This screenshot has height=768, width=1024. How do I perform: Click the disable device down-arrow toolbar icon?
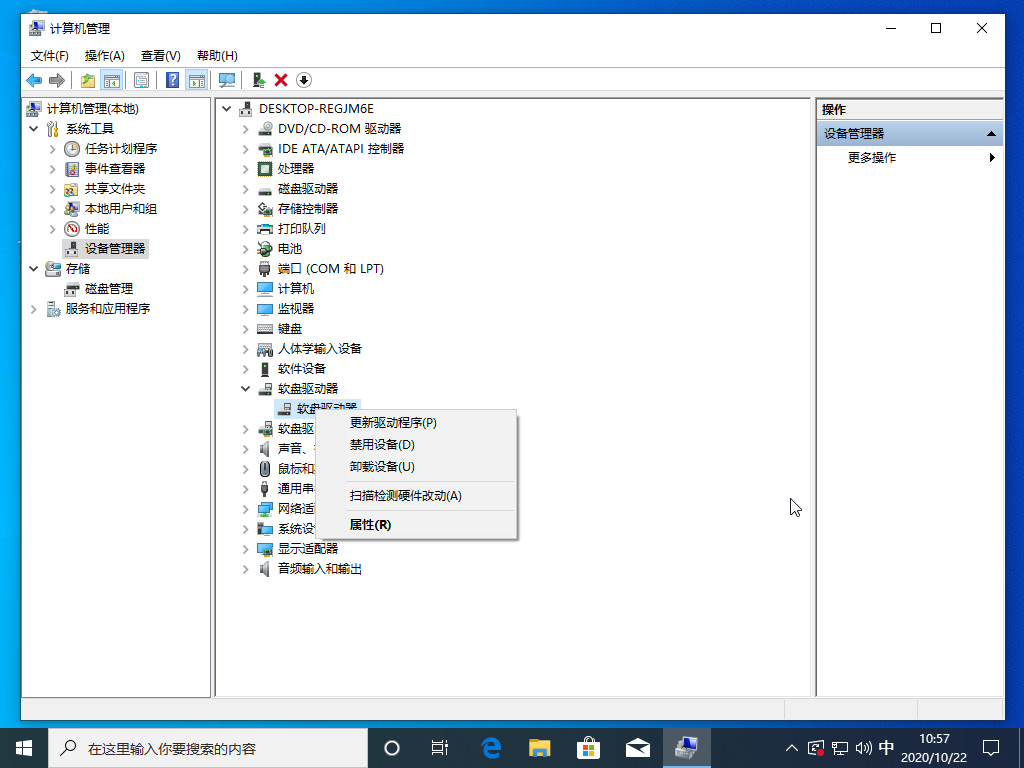[x=304, y=80]
